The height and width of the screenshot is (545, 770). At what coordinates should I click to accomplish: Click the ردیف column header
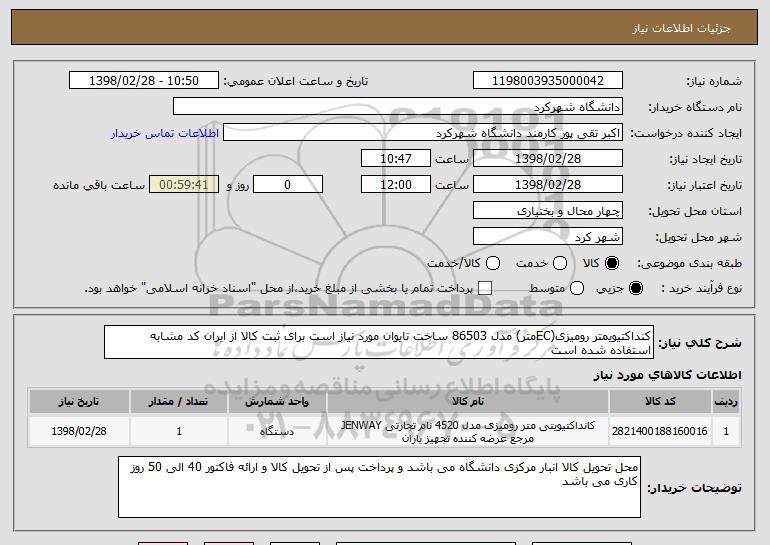click(x=726, y=402)
